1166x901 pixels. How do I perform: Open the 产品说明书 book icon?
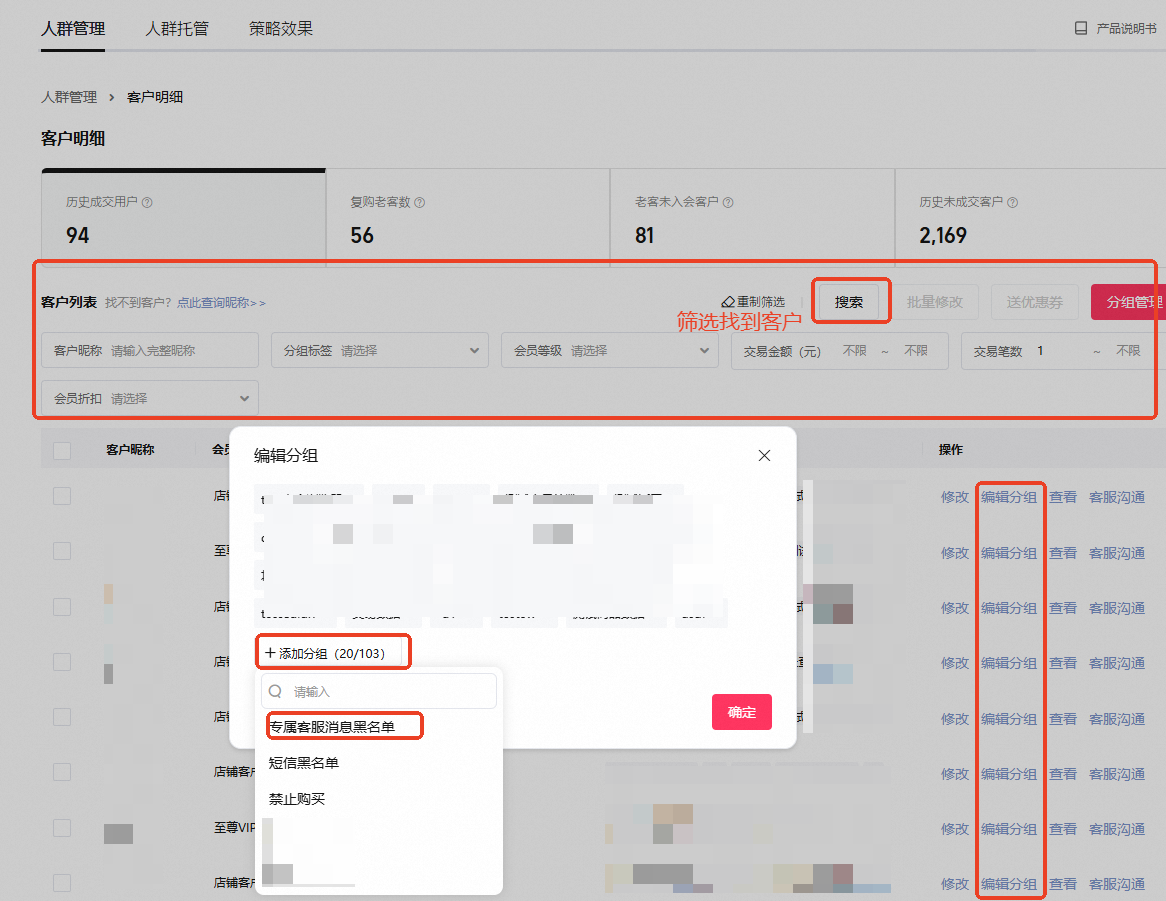coord(1080,28)
